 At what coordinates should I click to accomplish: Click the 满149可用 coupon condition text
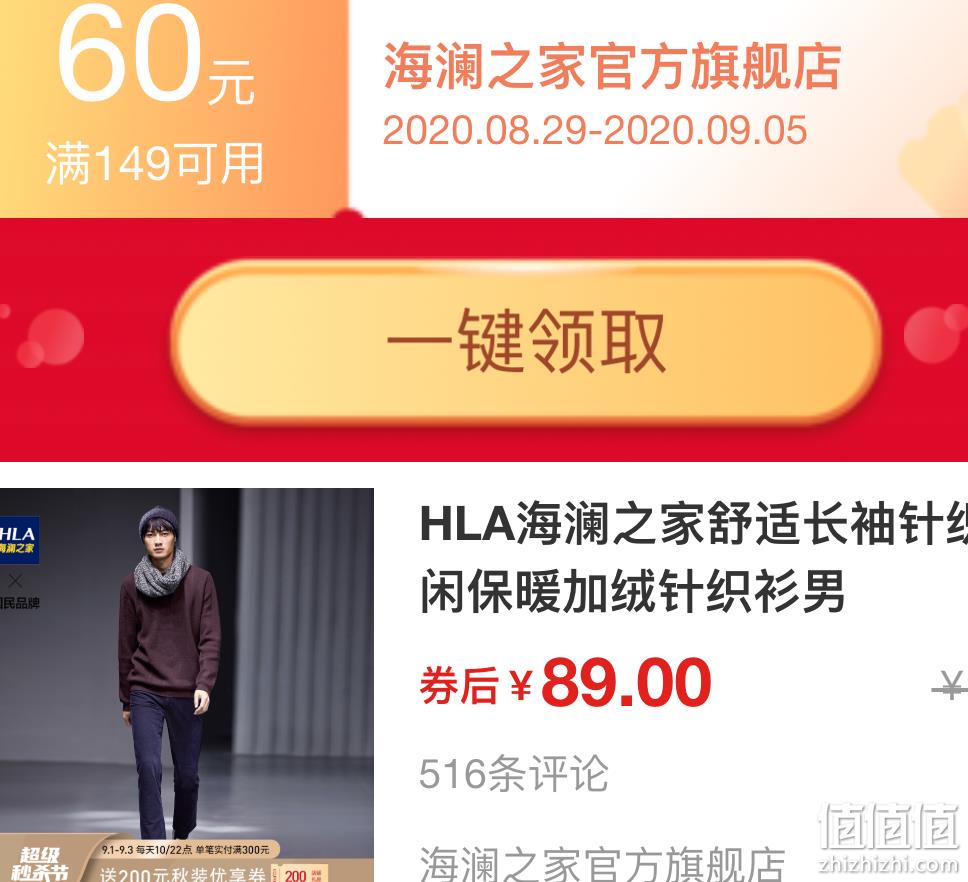tap(156, 164)
